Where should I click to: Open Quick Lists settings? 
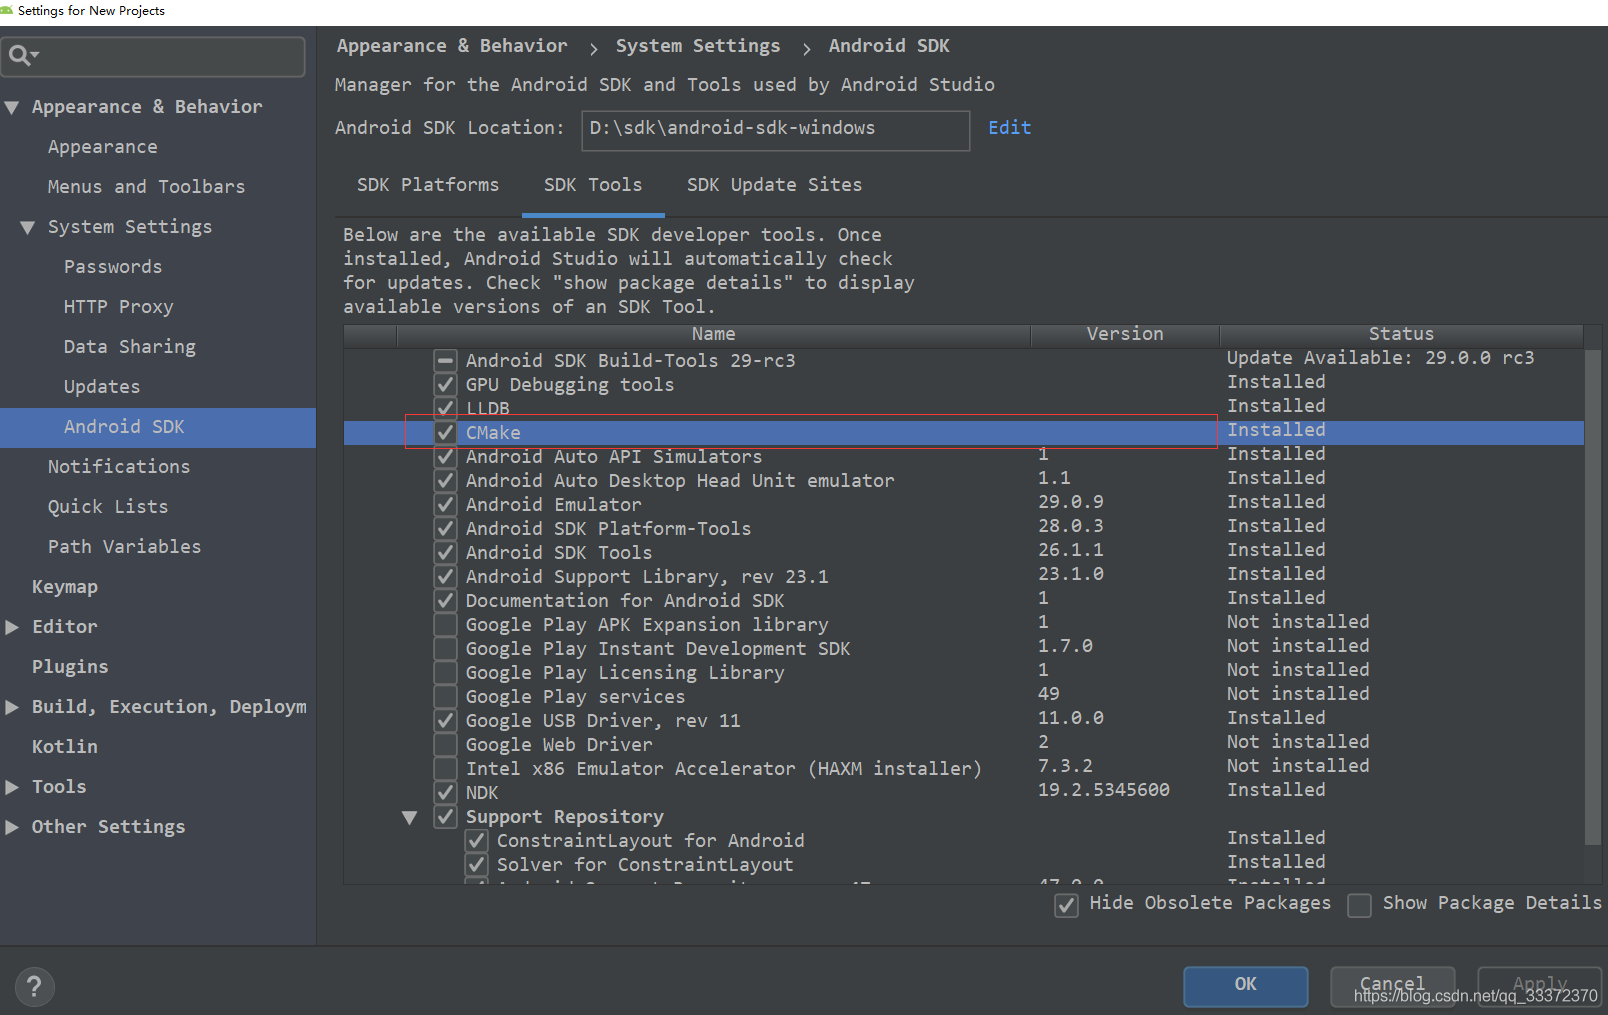coord(108,507)
